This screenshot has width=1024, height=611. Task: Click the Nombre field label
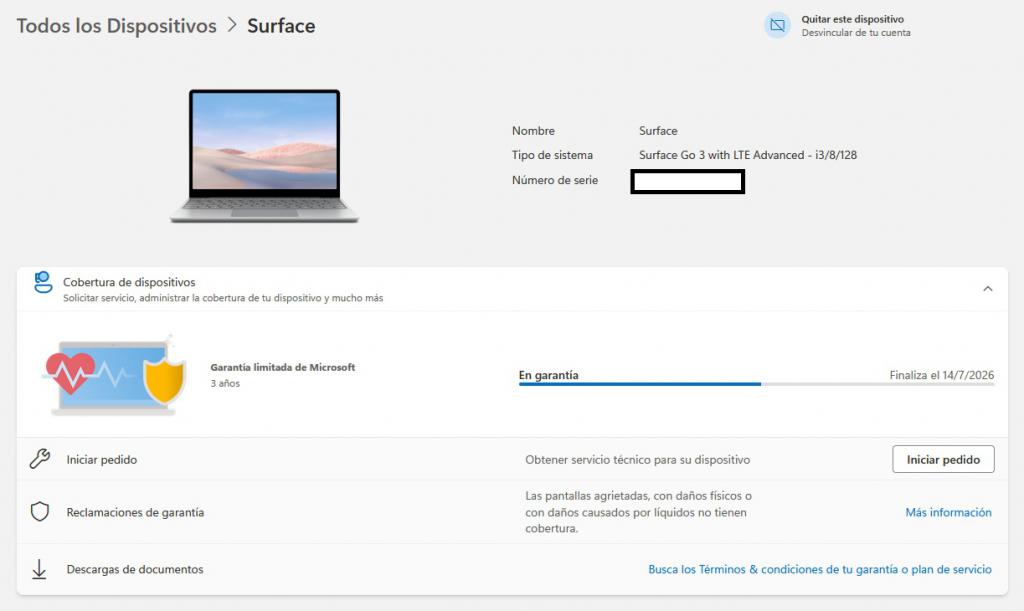pyautogui.click(x=534, y=131)
